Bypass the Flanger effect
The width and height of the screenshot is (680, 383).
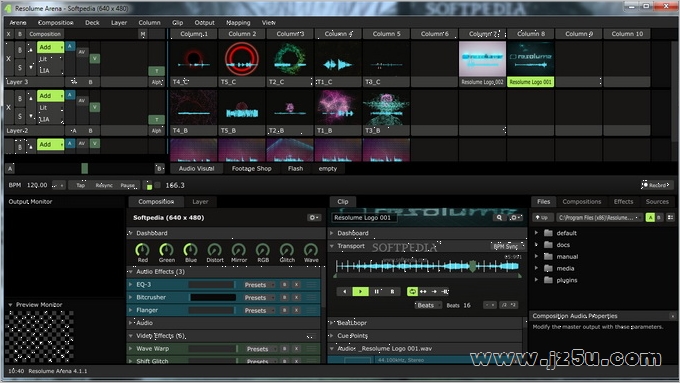coord(284,311)
